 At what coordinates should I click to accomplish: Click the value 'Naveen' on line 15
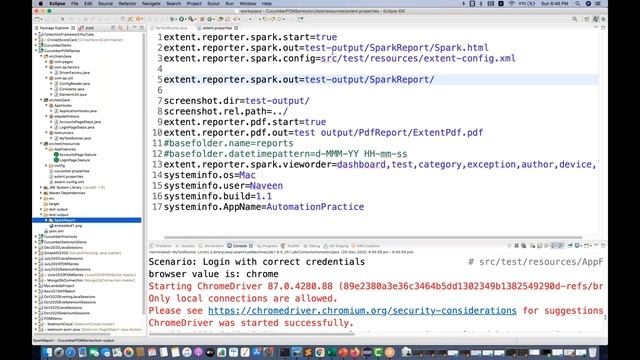(266, 186)
